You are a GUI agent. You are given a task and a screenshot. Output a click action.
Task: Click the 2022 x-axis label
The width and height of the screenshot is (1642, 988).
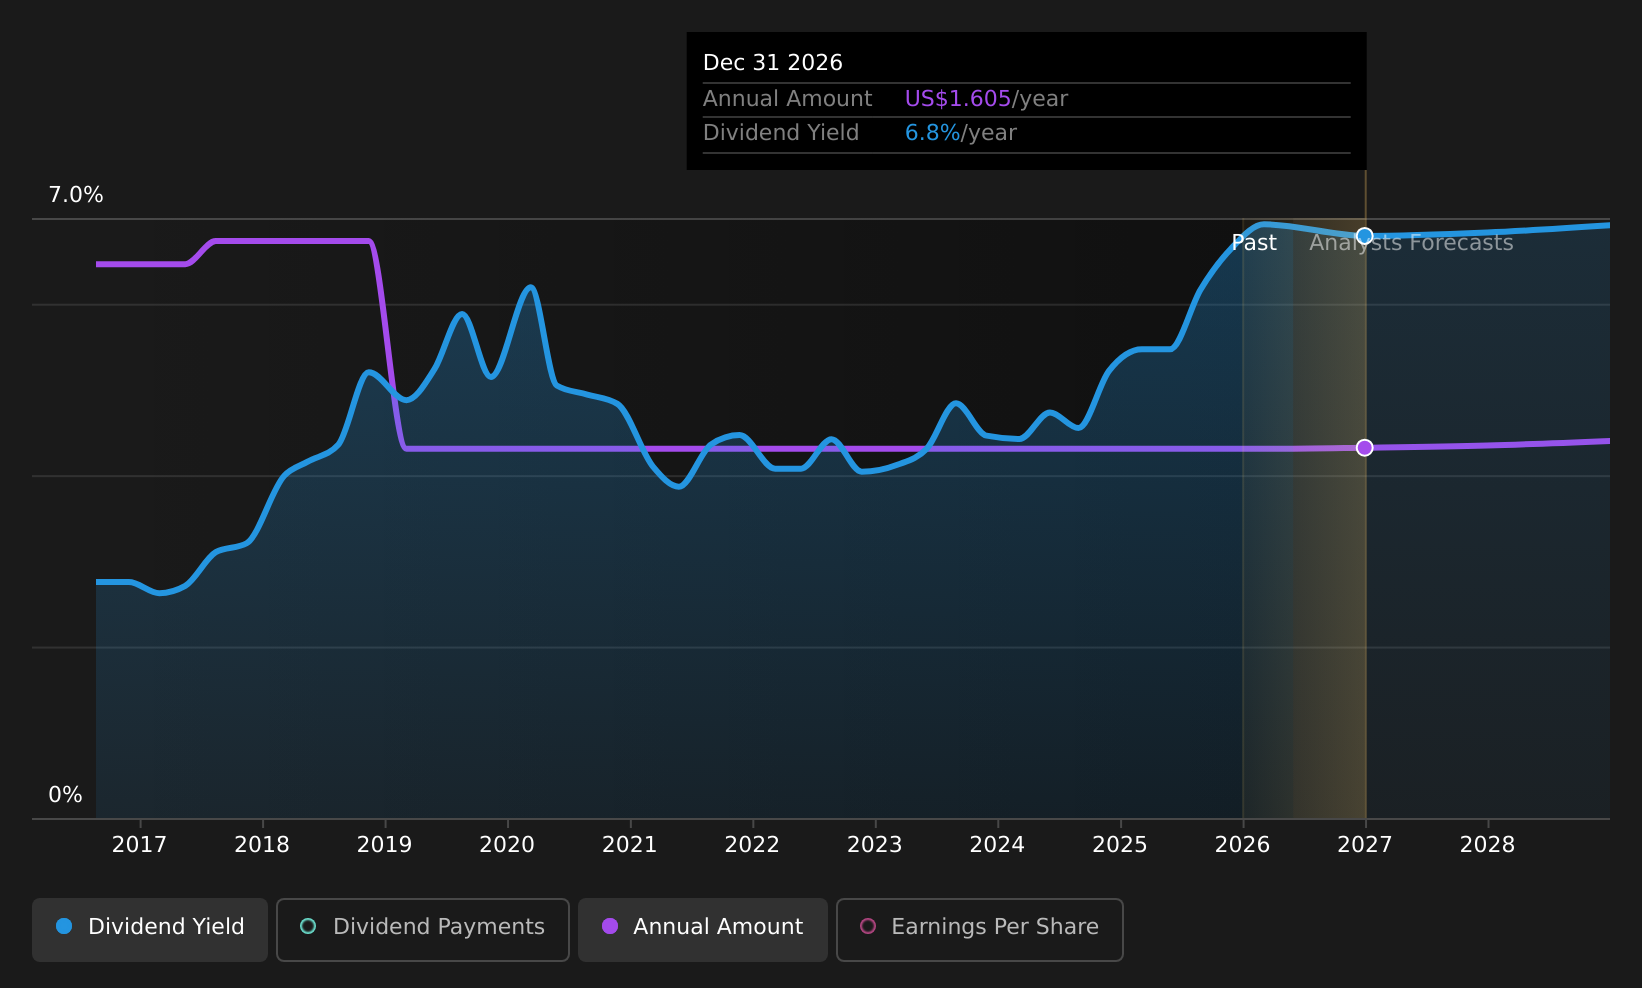[752, 845]
